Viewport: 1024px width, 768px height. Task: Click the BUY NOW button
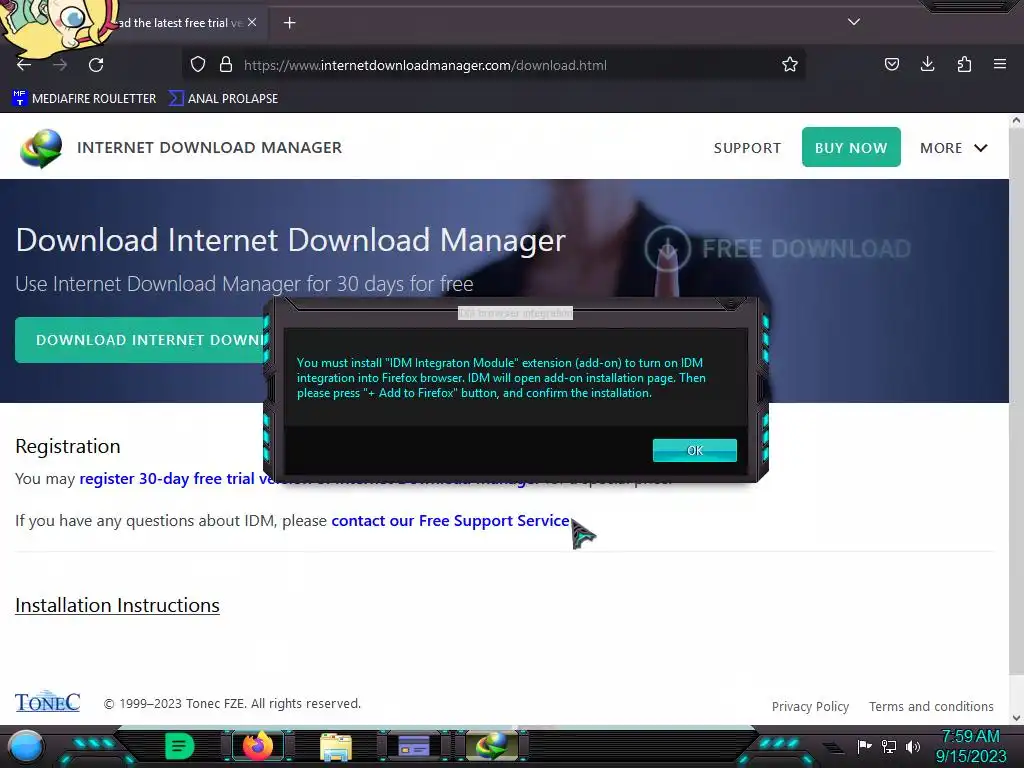pos(851,147)
